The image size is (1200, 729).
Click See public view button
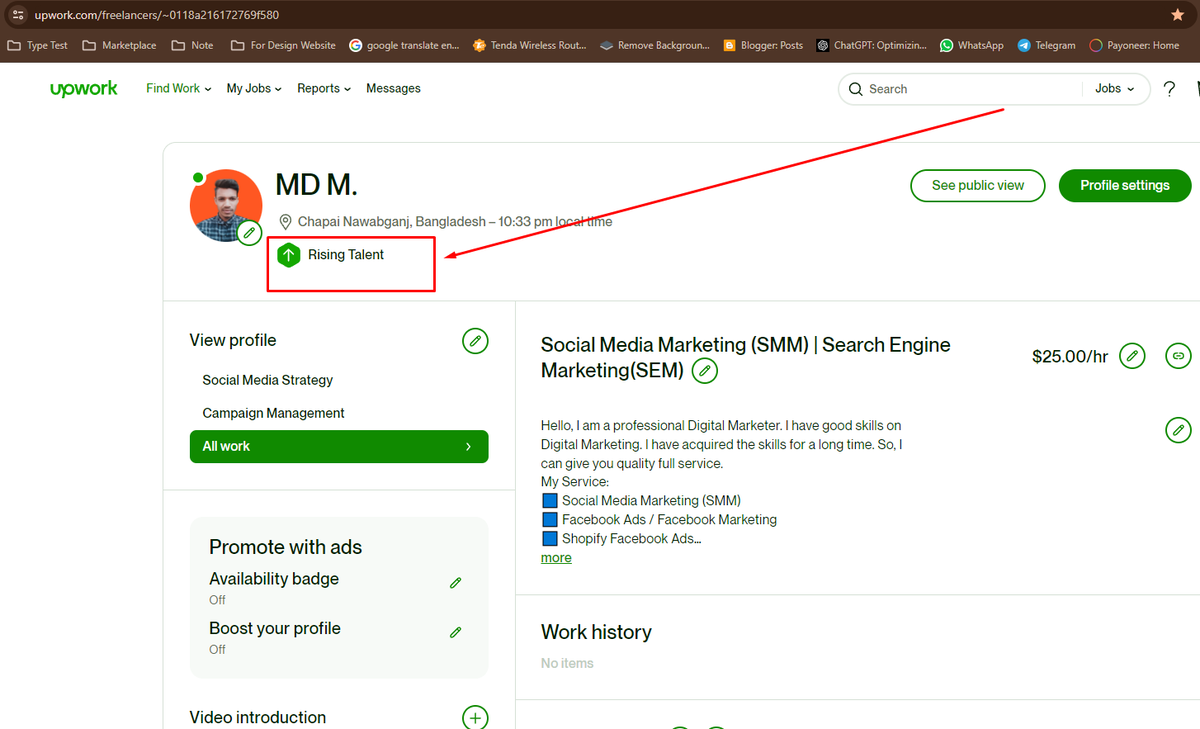[978, 185]
